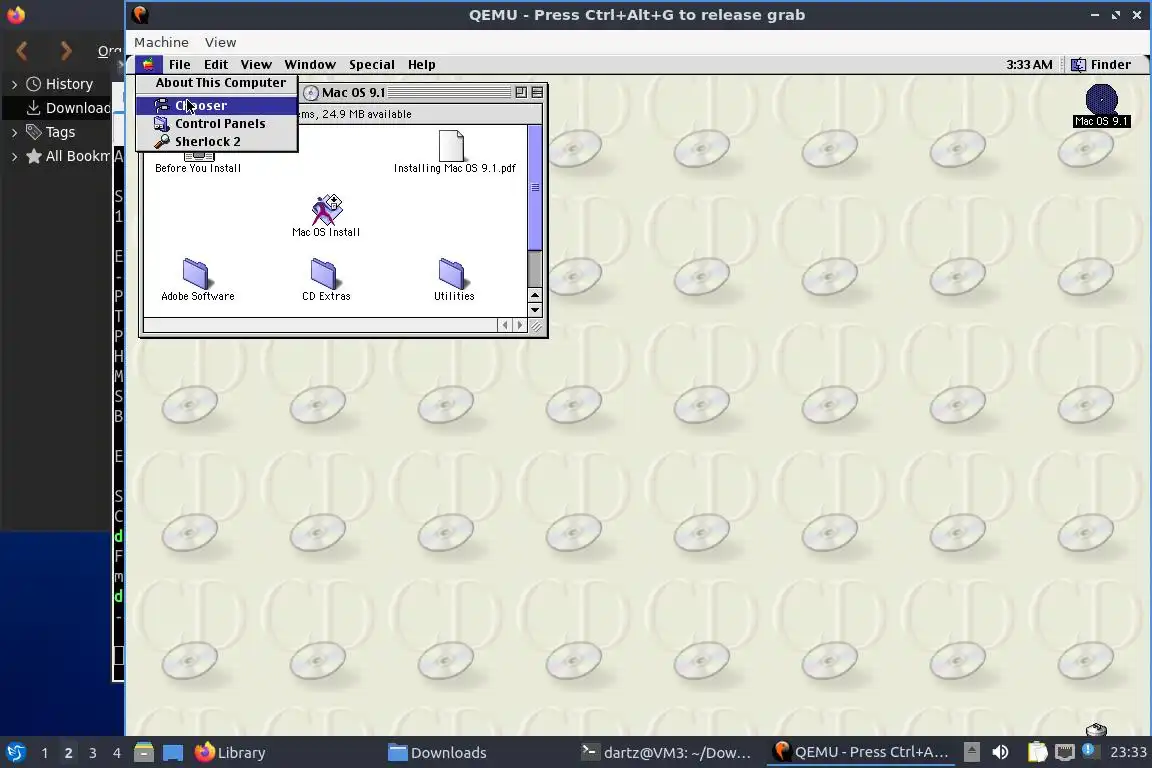Click the Chooser icon in Apple menu

tap(162, 105)
